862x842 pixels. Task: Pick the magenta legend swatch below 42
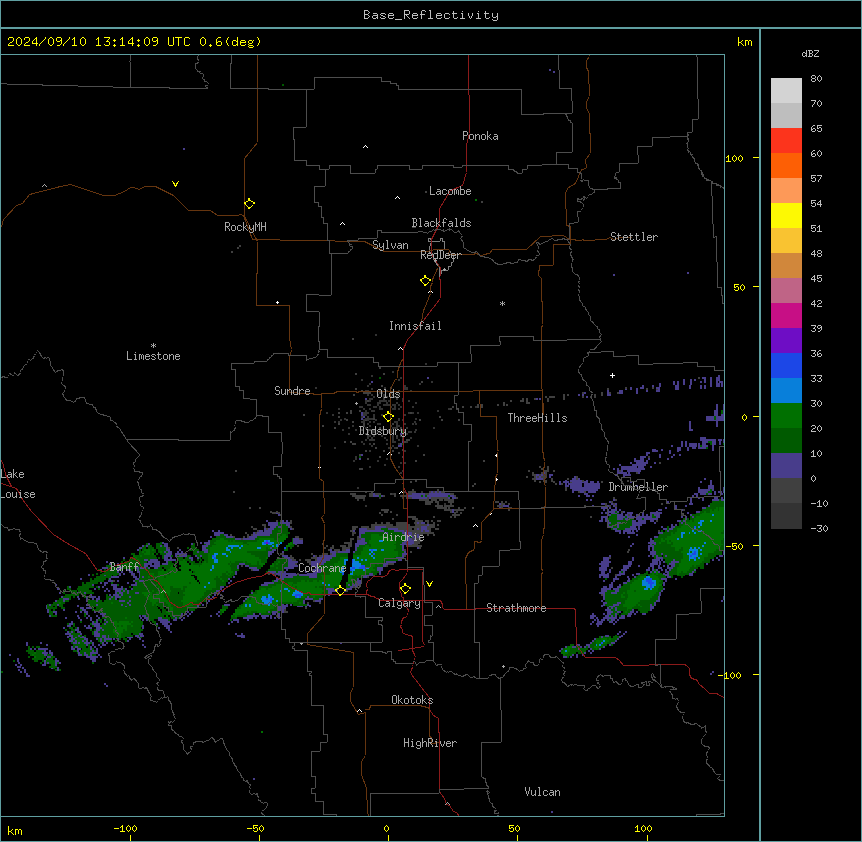(x=786, y=315)
